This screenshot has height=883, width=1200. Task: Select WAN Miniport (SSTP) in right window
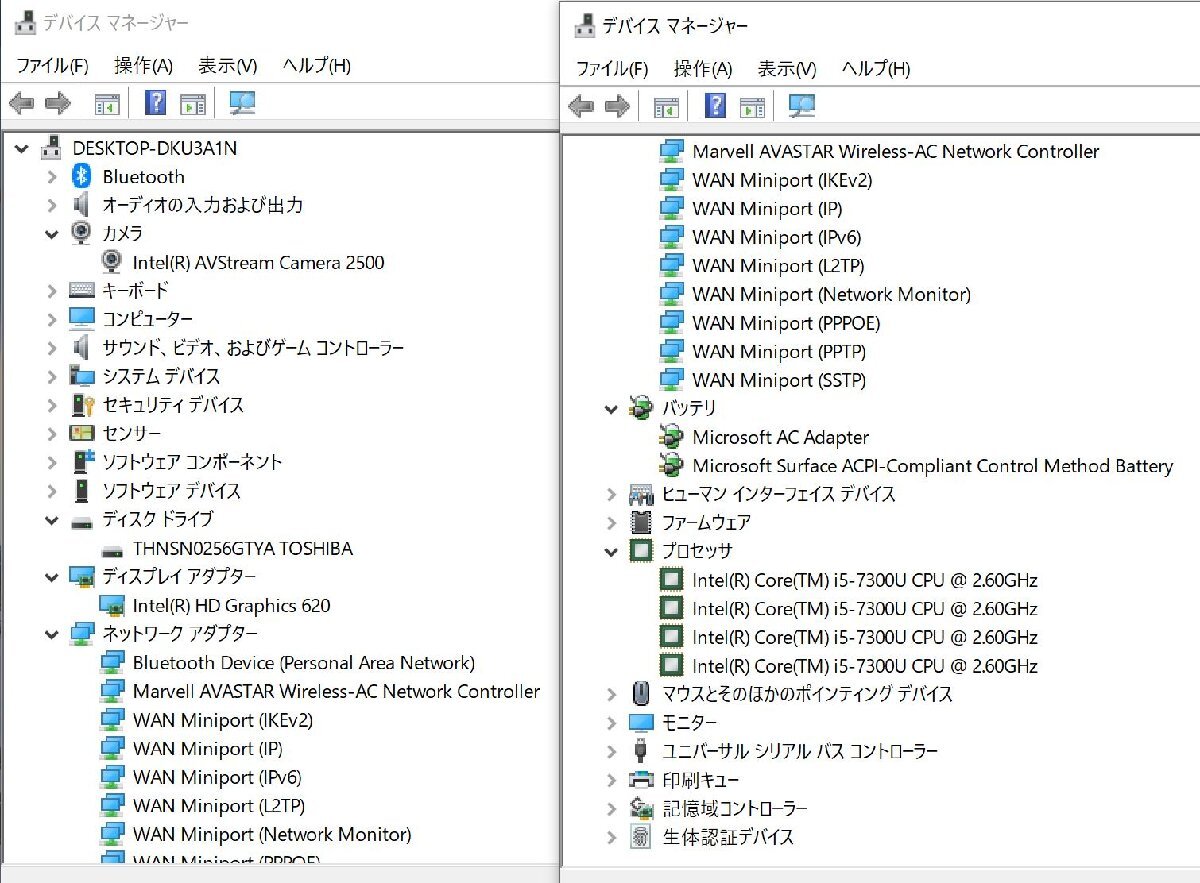pos(779,380)
